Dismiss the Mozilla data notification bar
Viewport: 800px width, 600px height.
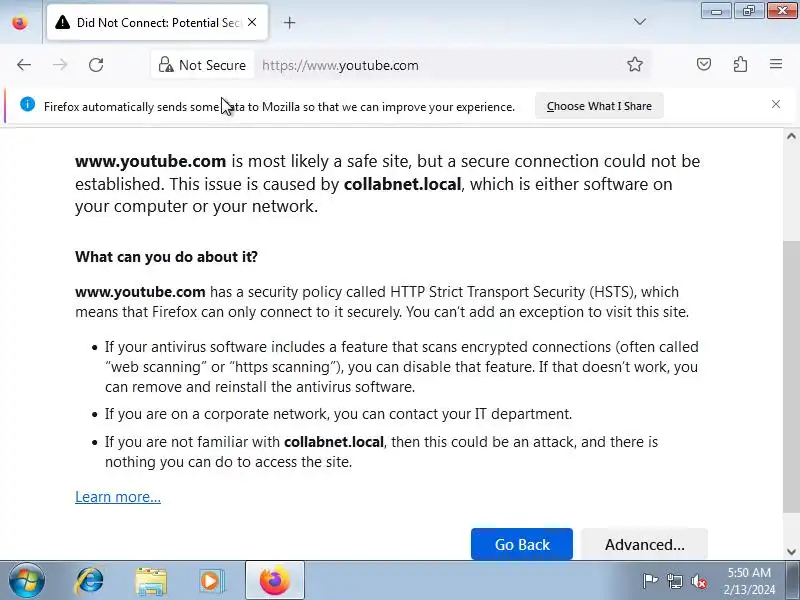click(776, 104)
